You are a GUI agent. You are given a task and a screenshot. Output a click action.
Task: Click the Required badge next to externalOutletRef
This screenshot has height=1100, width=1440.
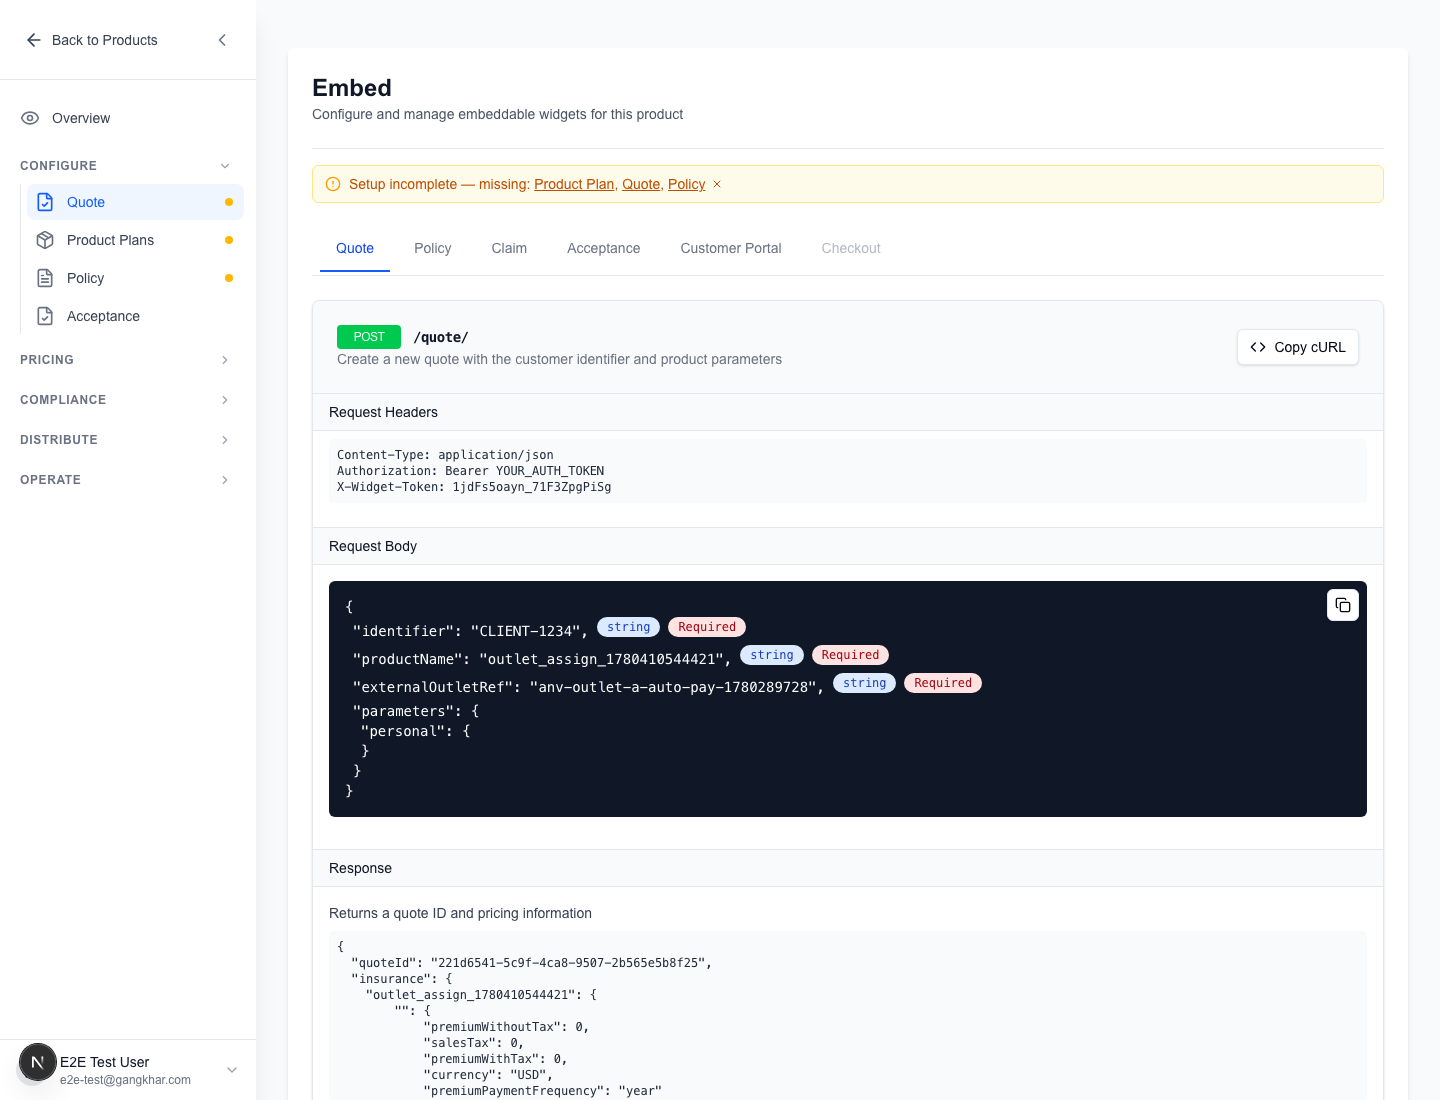(943, 683)
